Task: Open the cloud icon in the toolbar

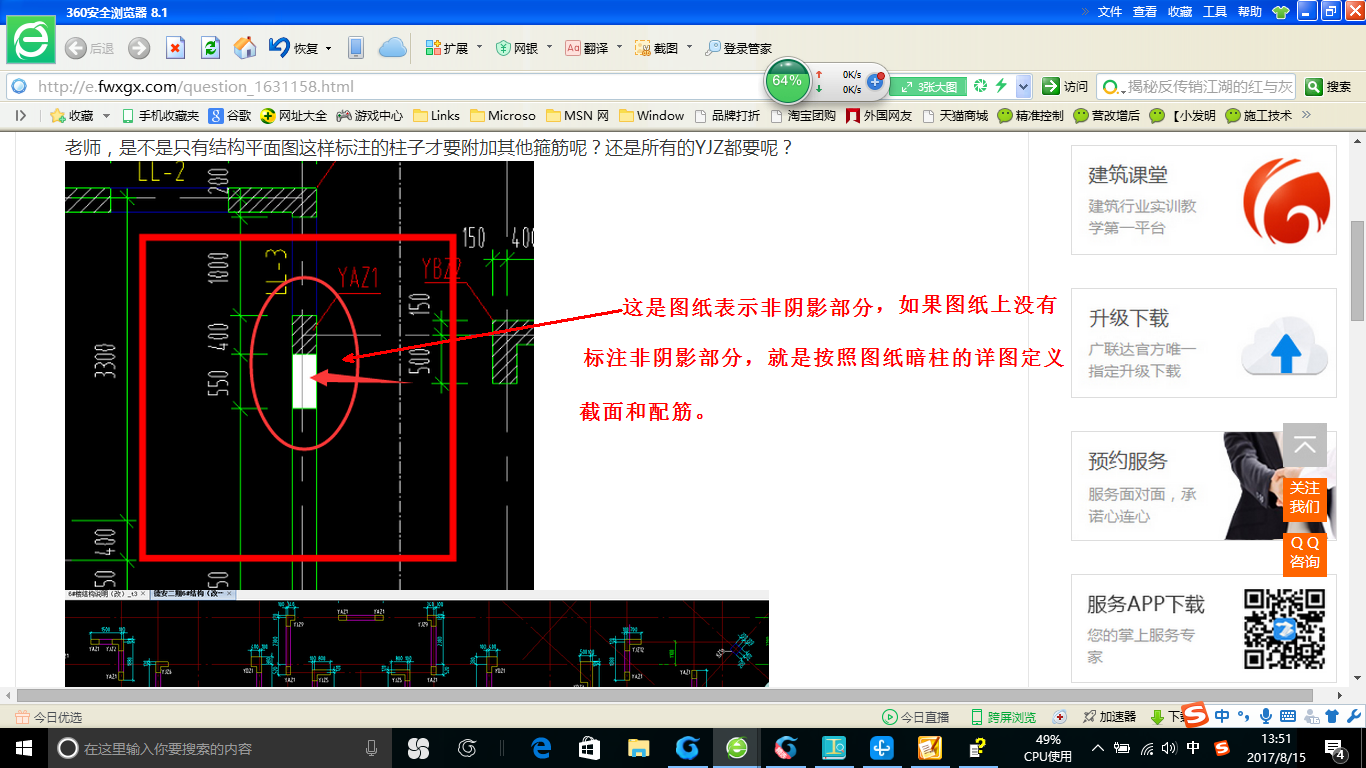Action: (393, 48)
